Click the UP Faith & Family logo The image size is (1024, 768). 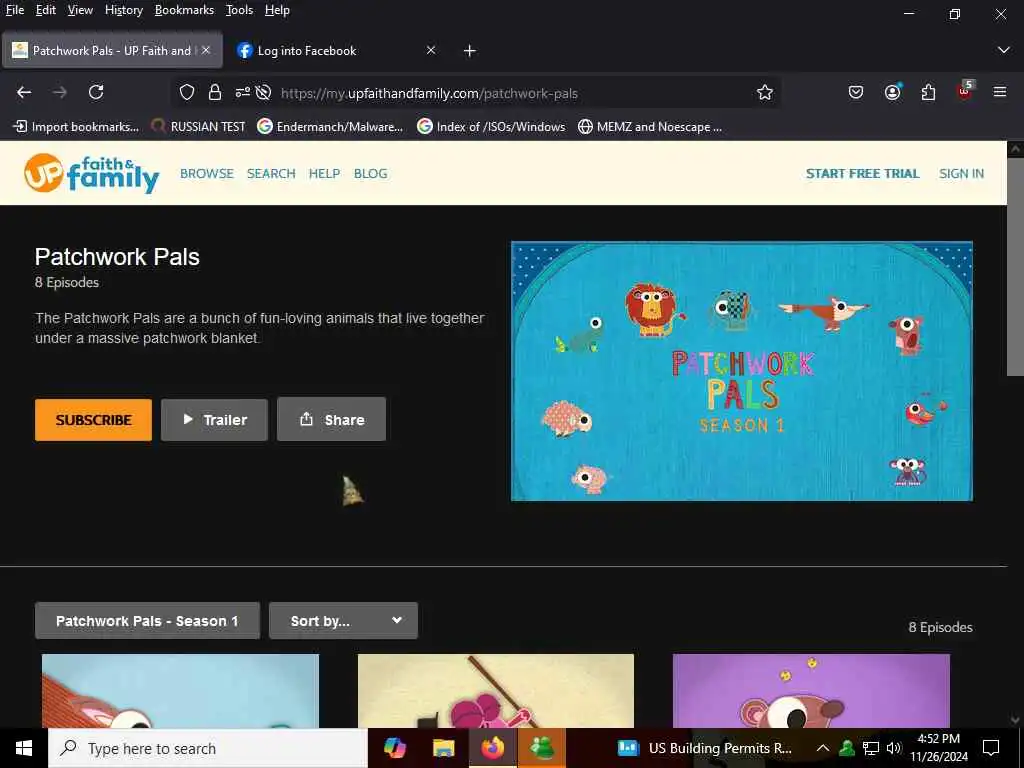click(91, 174)
